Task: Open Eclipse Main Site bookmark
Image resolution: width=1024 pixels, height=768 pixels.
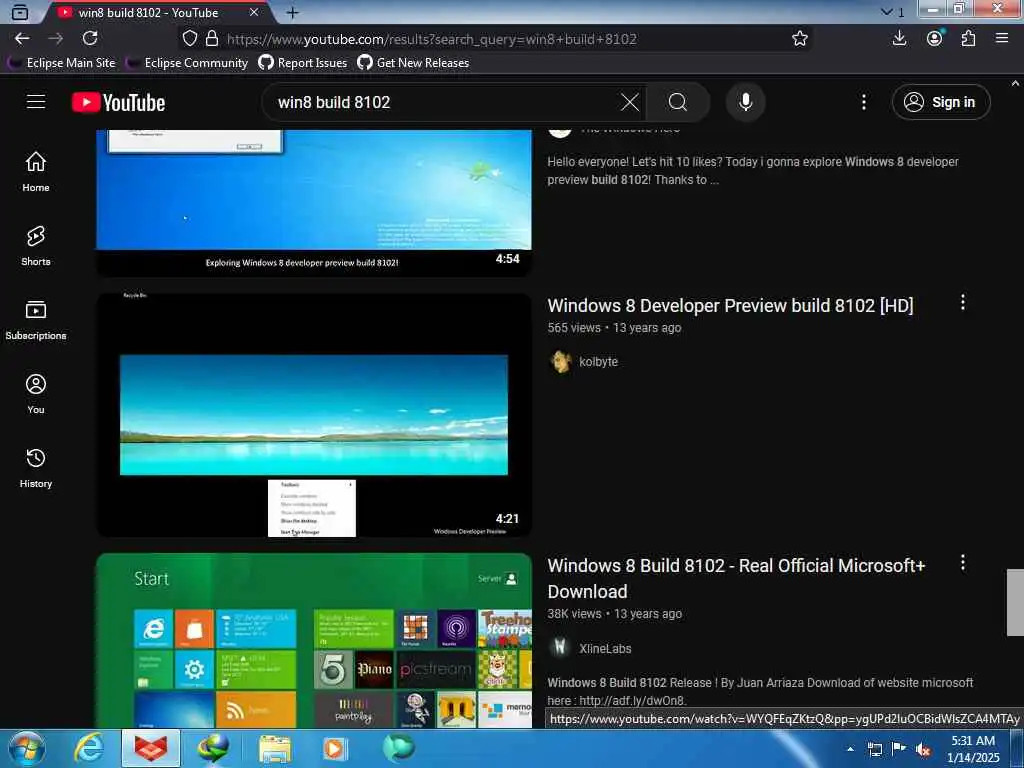Action: [62, 63]
